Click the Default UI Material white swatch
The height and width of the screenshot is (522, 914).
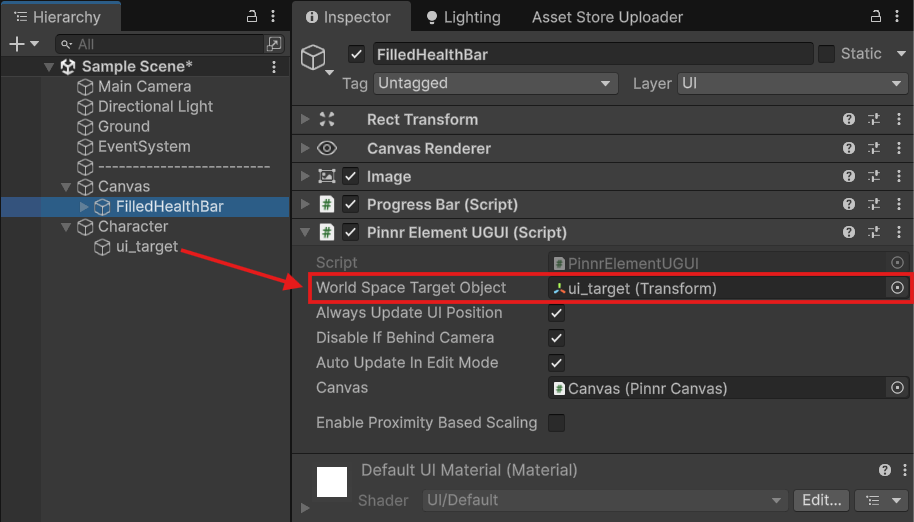click(x=332, y=481)
